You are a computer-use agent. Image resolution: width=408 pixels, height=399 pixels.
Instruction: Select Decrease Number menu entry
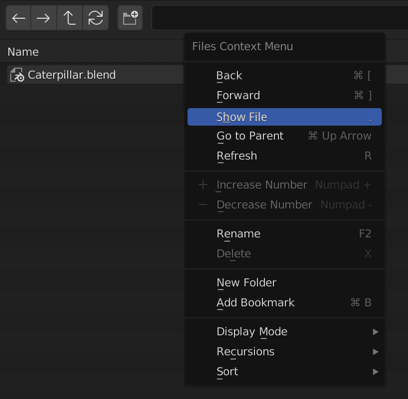285,205
